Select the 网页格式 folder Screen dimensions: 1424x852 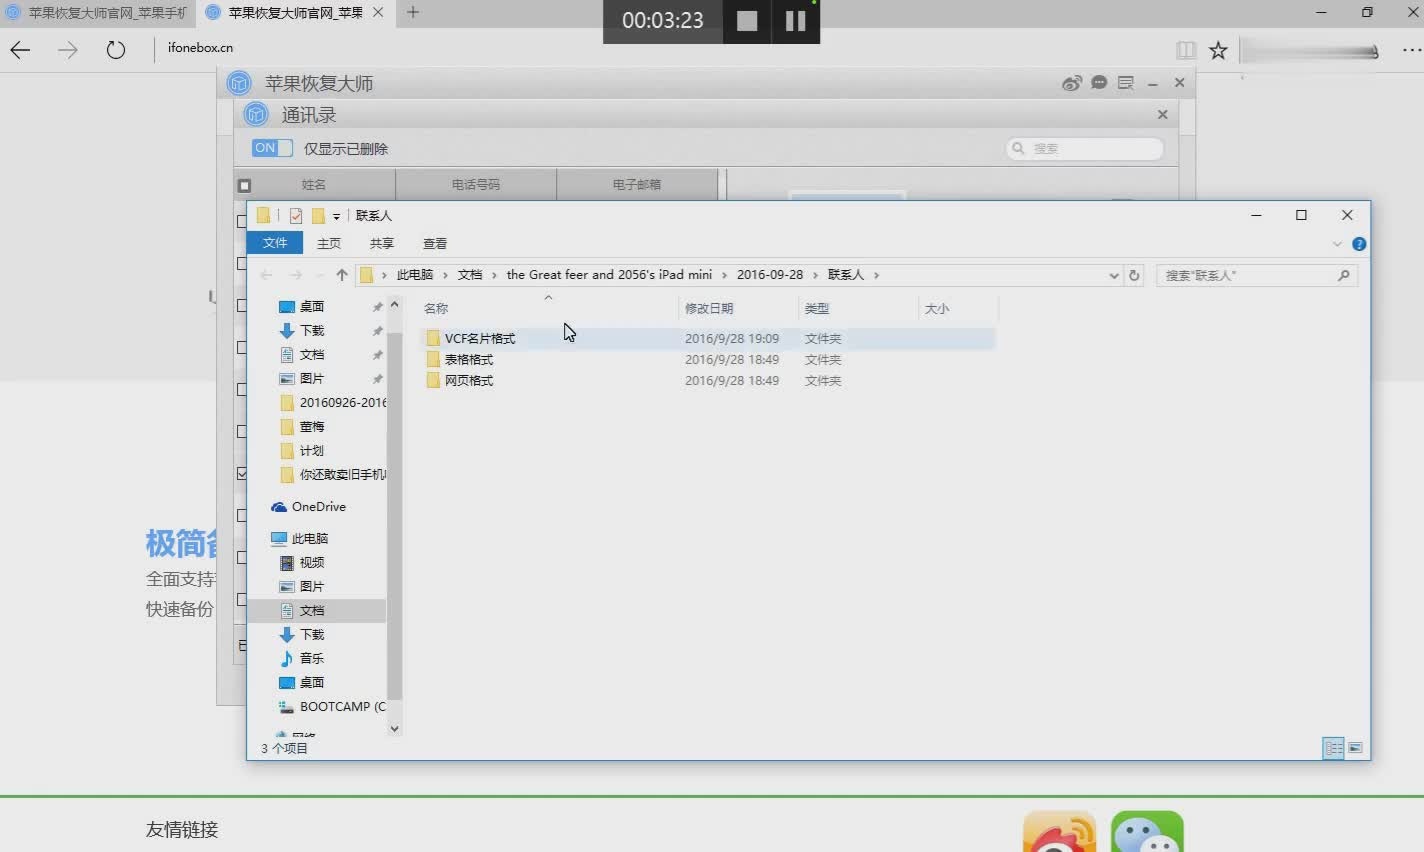tap(469, 381)
